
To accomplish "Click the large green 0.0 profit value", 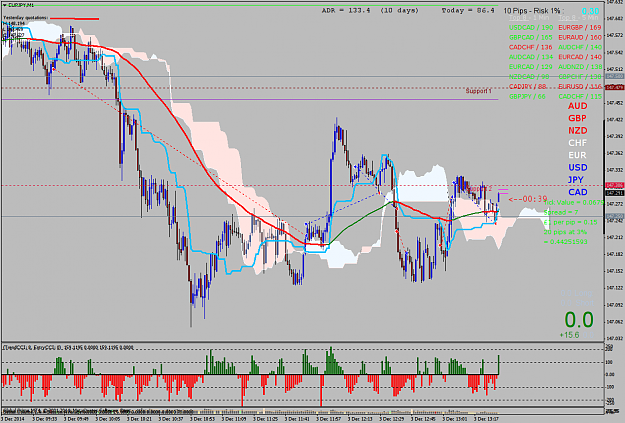I will point(579,320).
